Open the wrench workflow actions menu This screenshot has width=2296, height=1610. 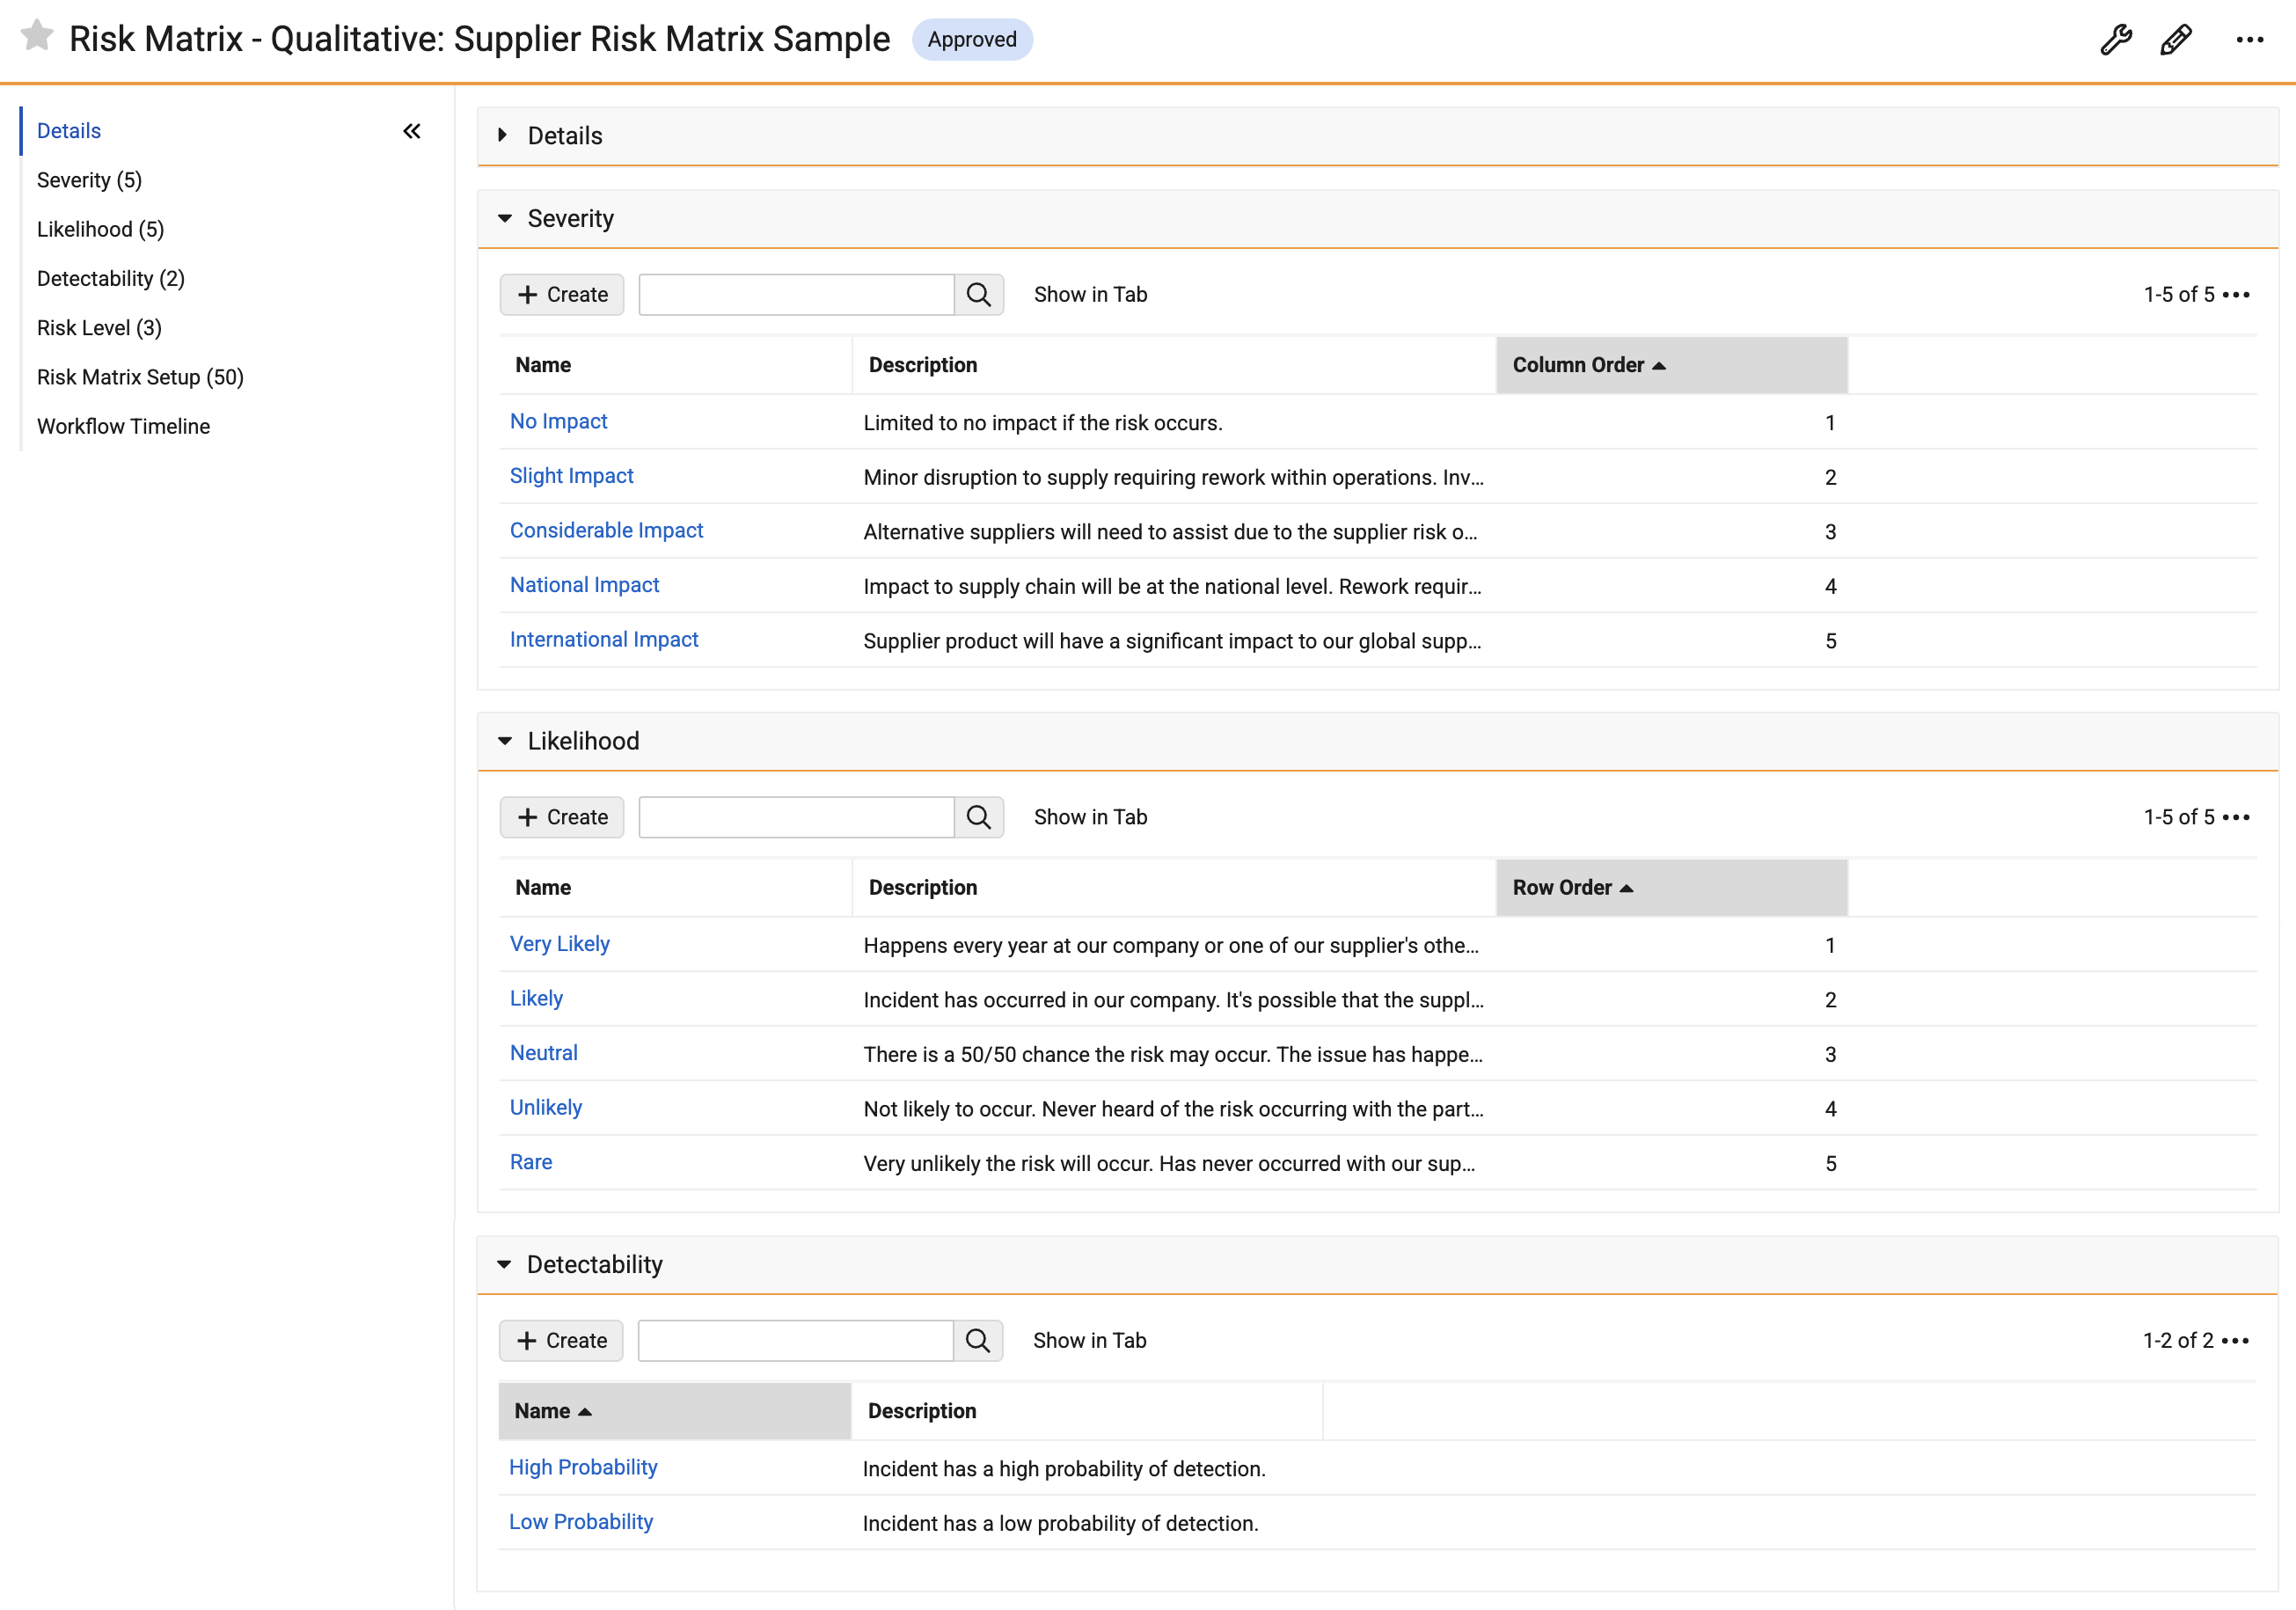[x=2116, y=40]
